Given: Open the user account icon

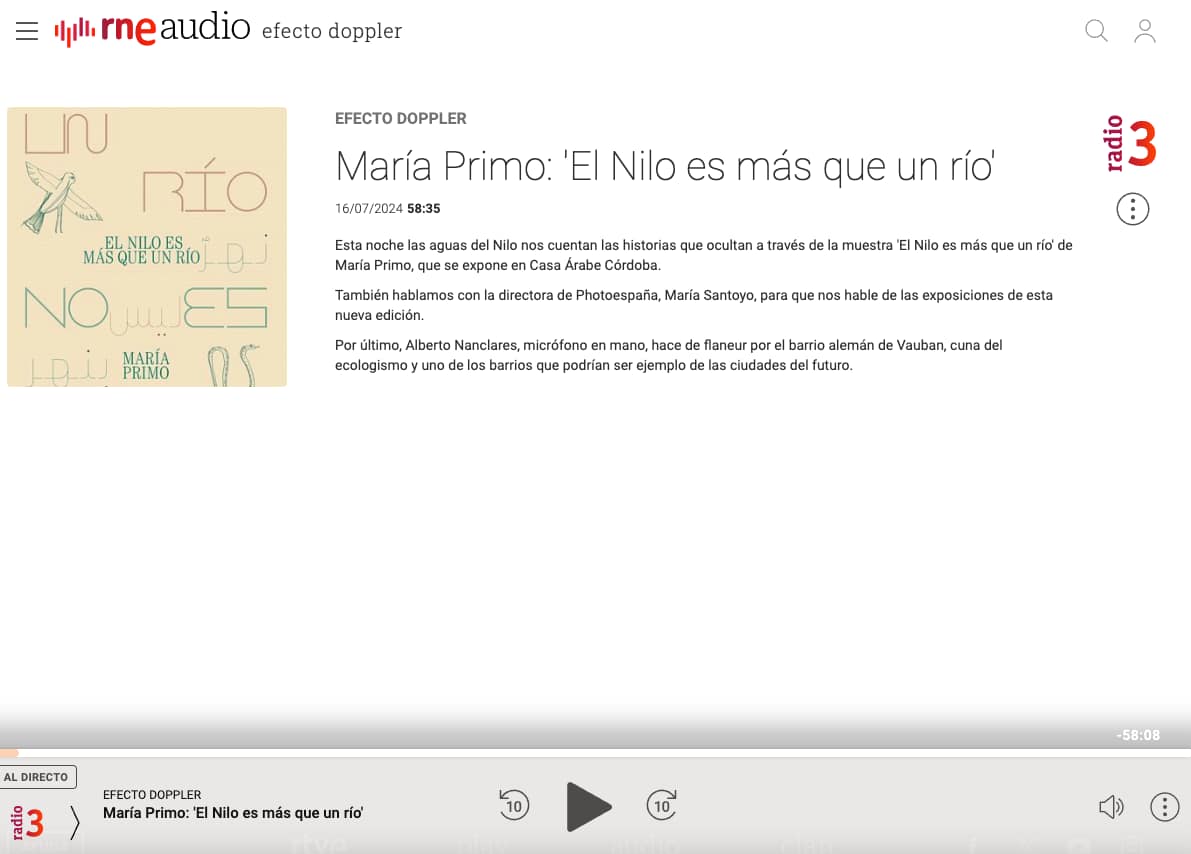Looking at the screenshot, I should (1145, 31).
